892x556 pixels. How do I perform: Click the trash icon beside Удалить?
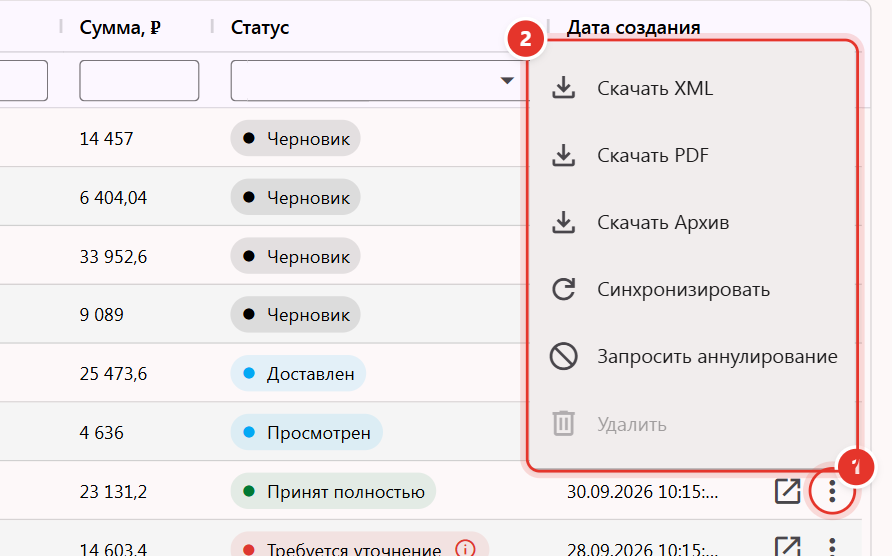point(563,424)
